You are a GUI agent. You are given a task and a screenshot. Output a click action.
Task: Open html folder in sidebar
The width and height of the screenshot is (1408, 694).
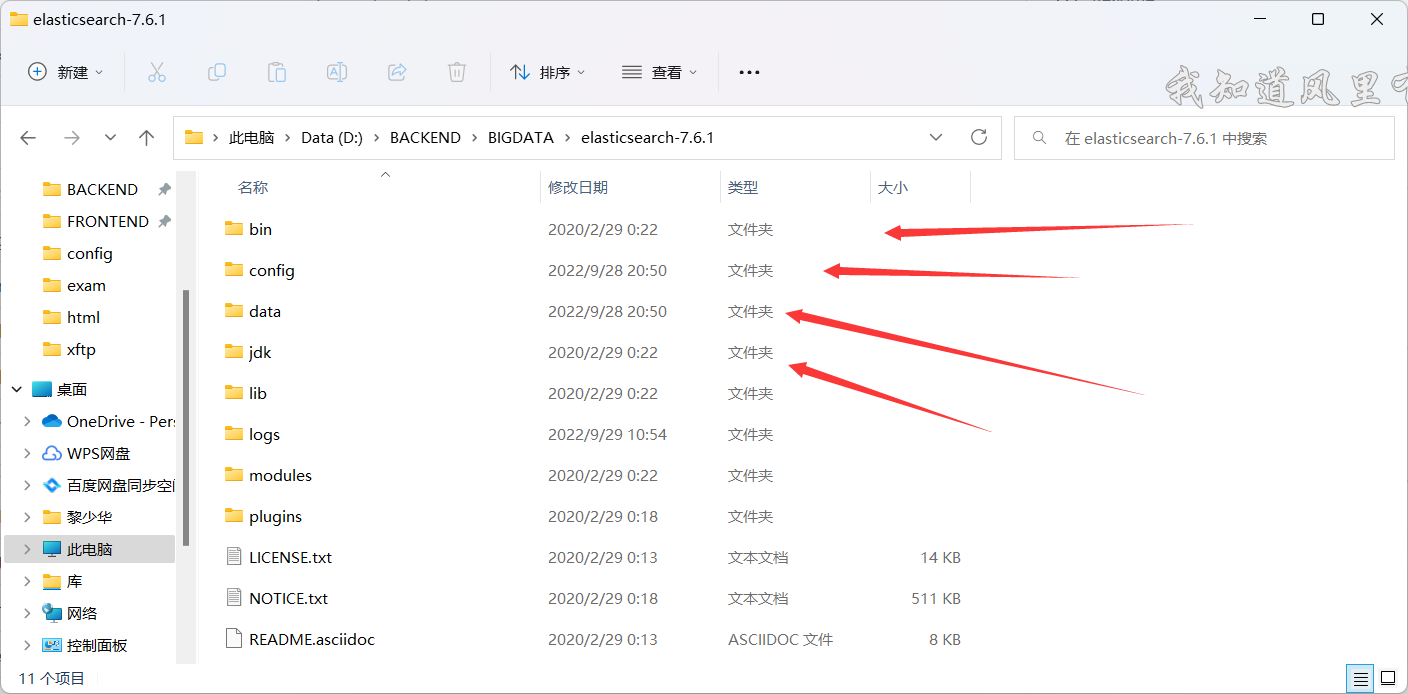coord(83,317)
